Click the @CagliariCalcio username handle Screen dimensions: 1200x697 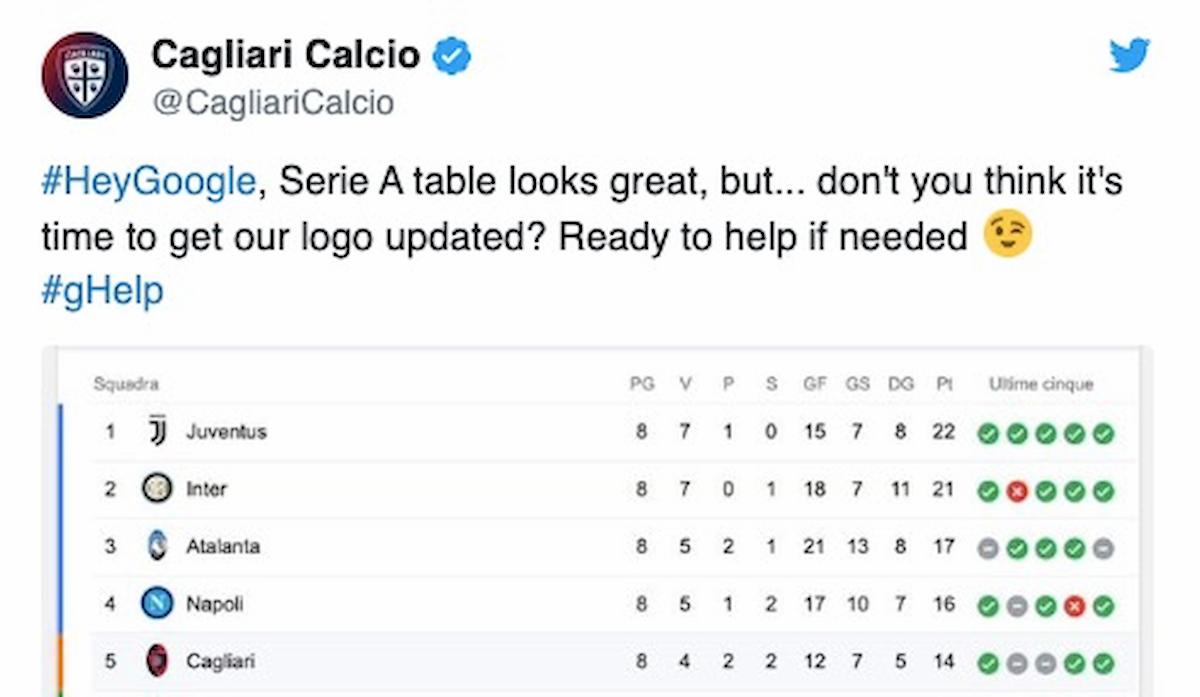(x=273, y=102)
